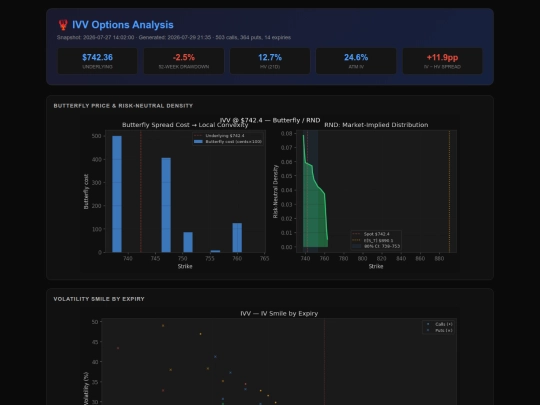Click the 'Butterfly Spread Cost → Local Convexity' subtitle

click(x=185, y=125)
